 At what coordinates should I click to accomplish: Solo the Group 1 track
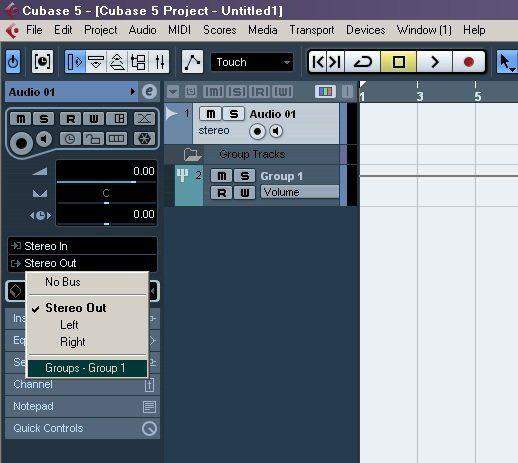pyautogui.click(x=245, y=176)
